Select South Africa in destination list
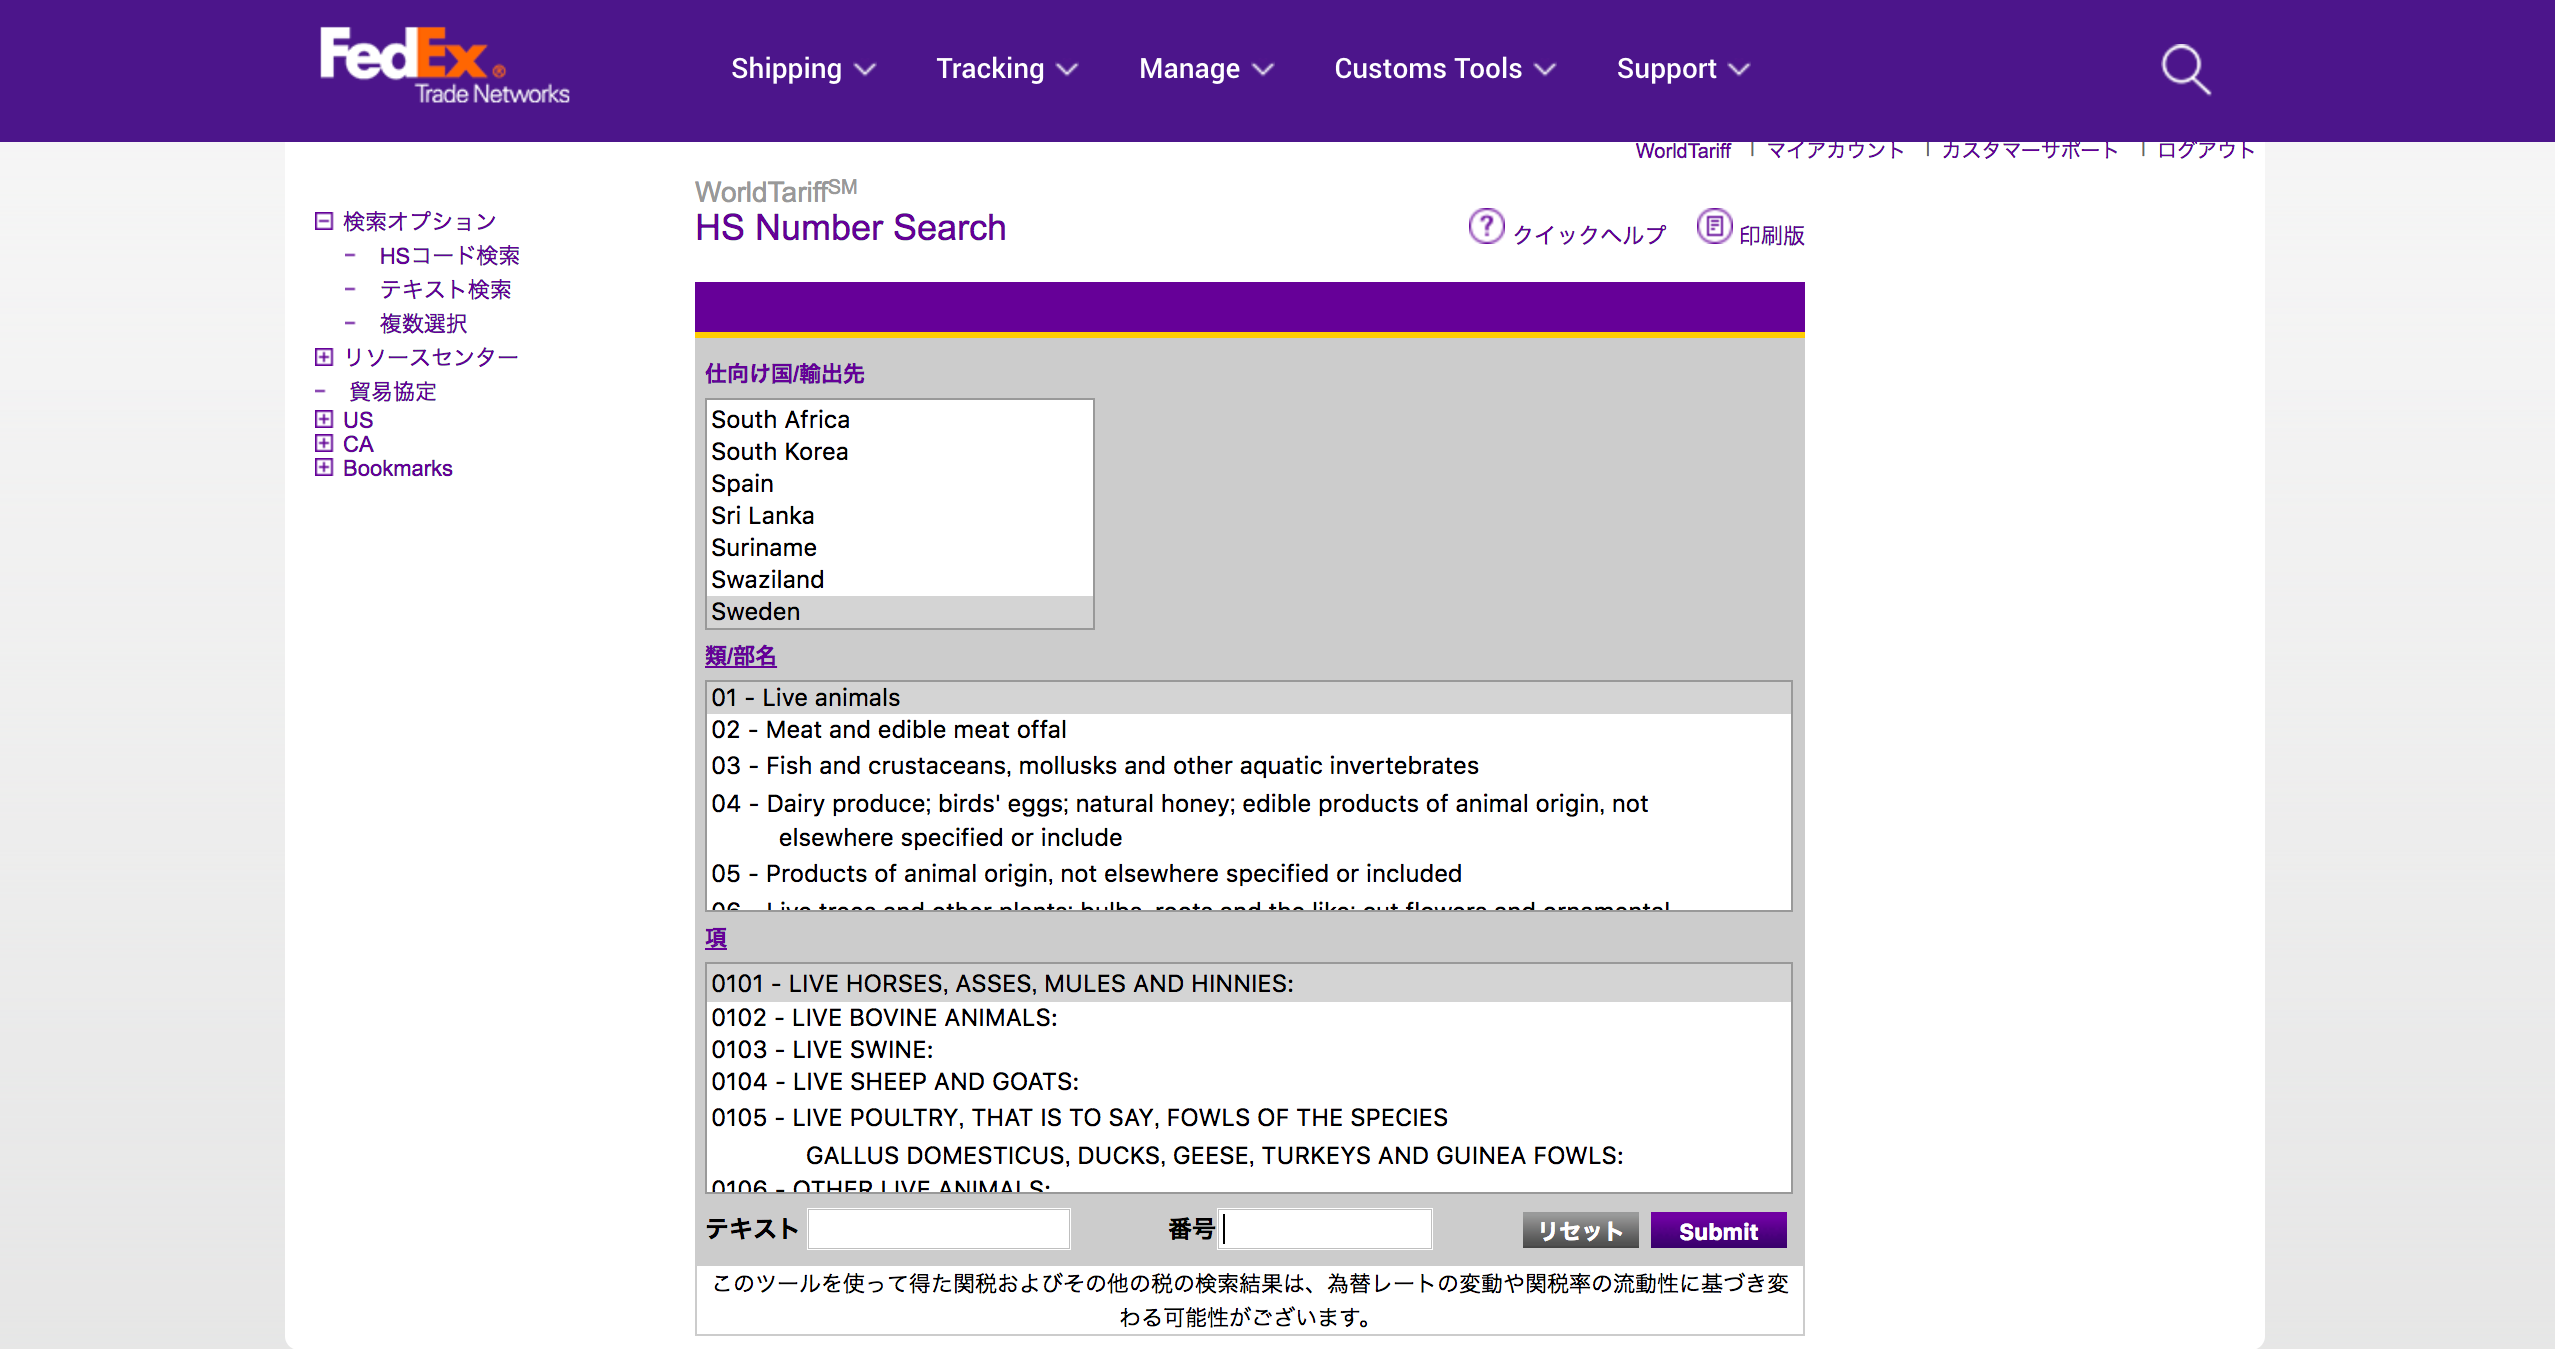2555x1349 pixels. pos(899,420)
